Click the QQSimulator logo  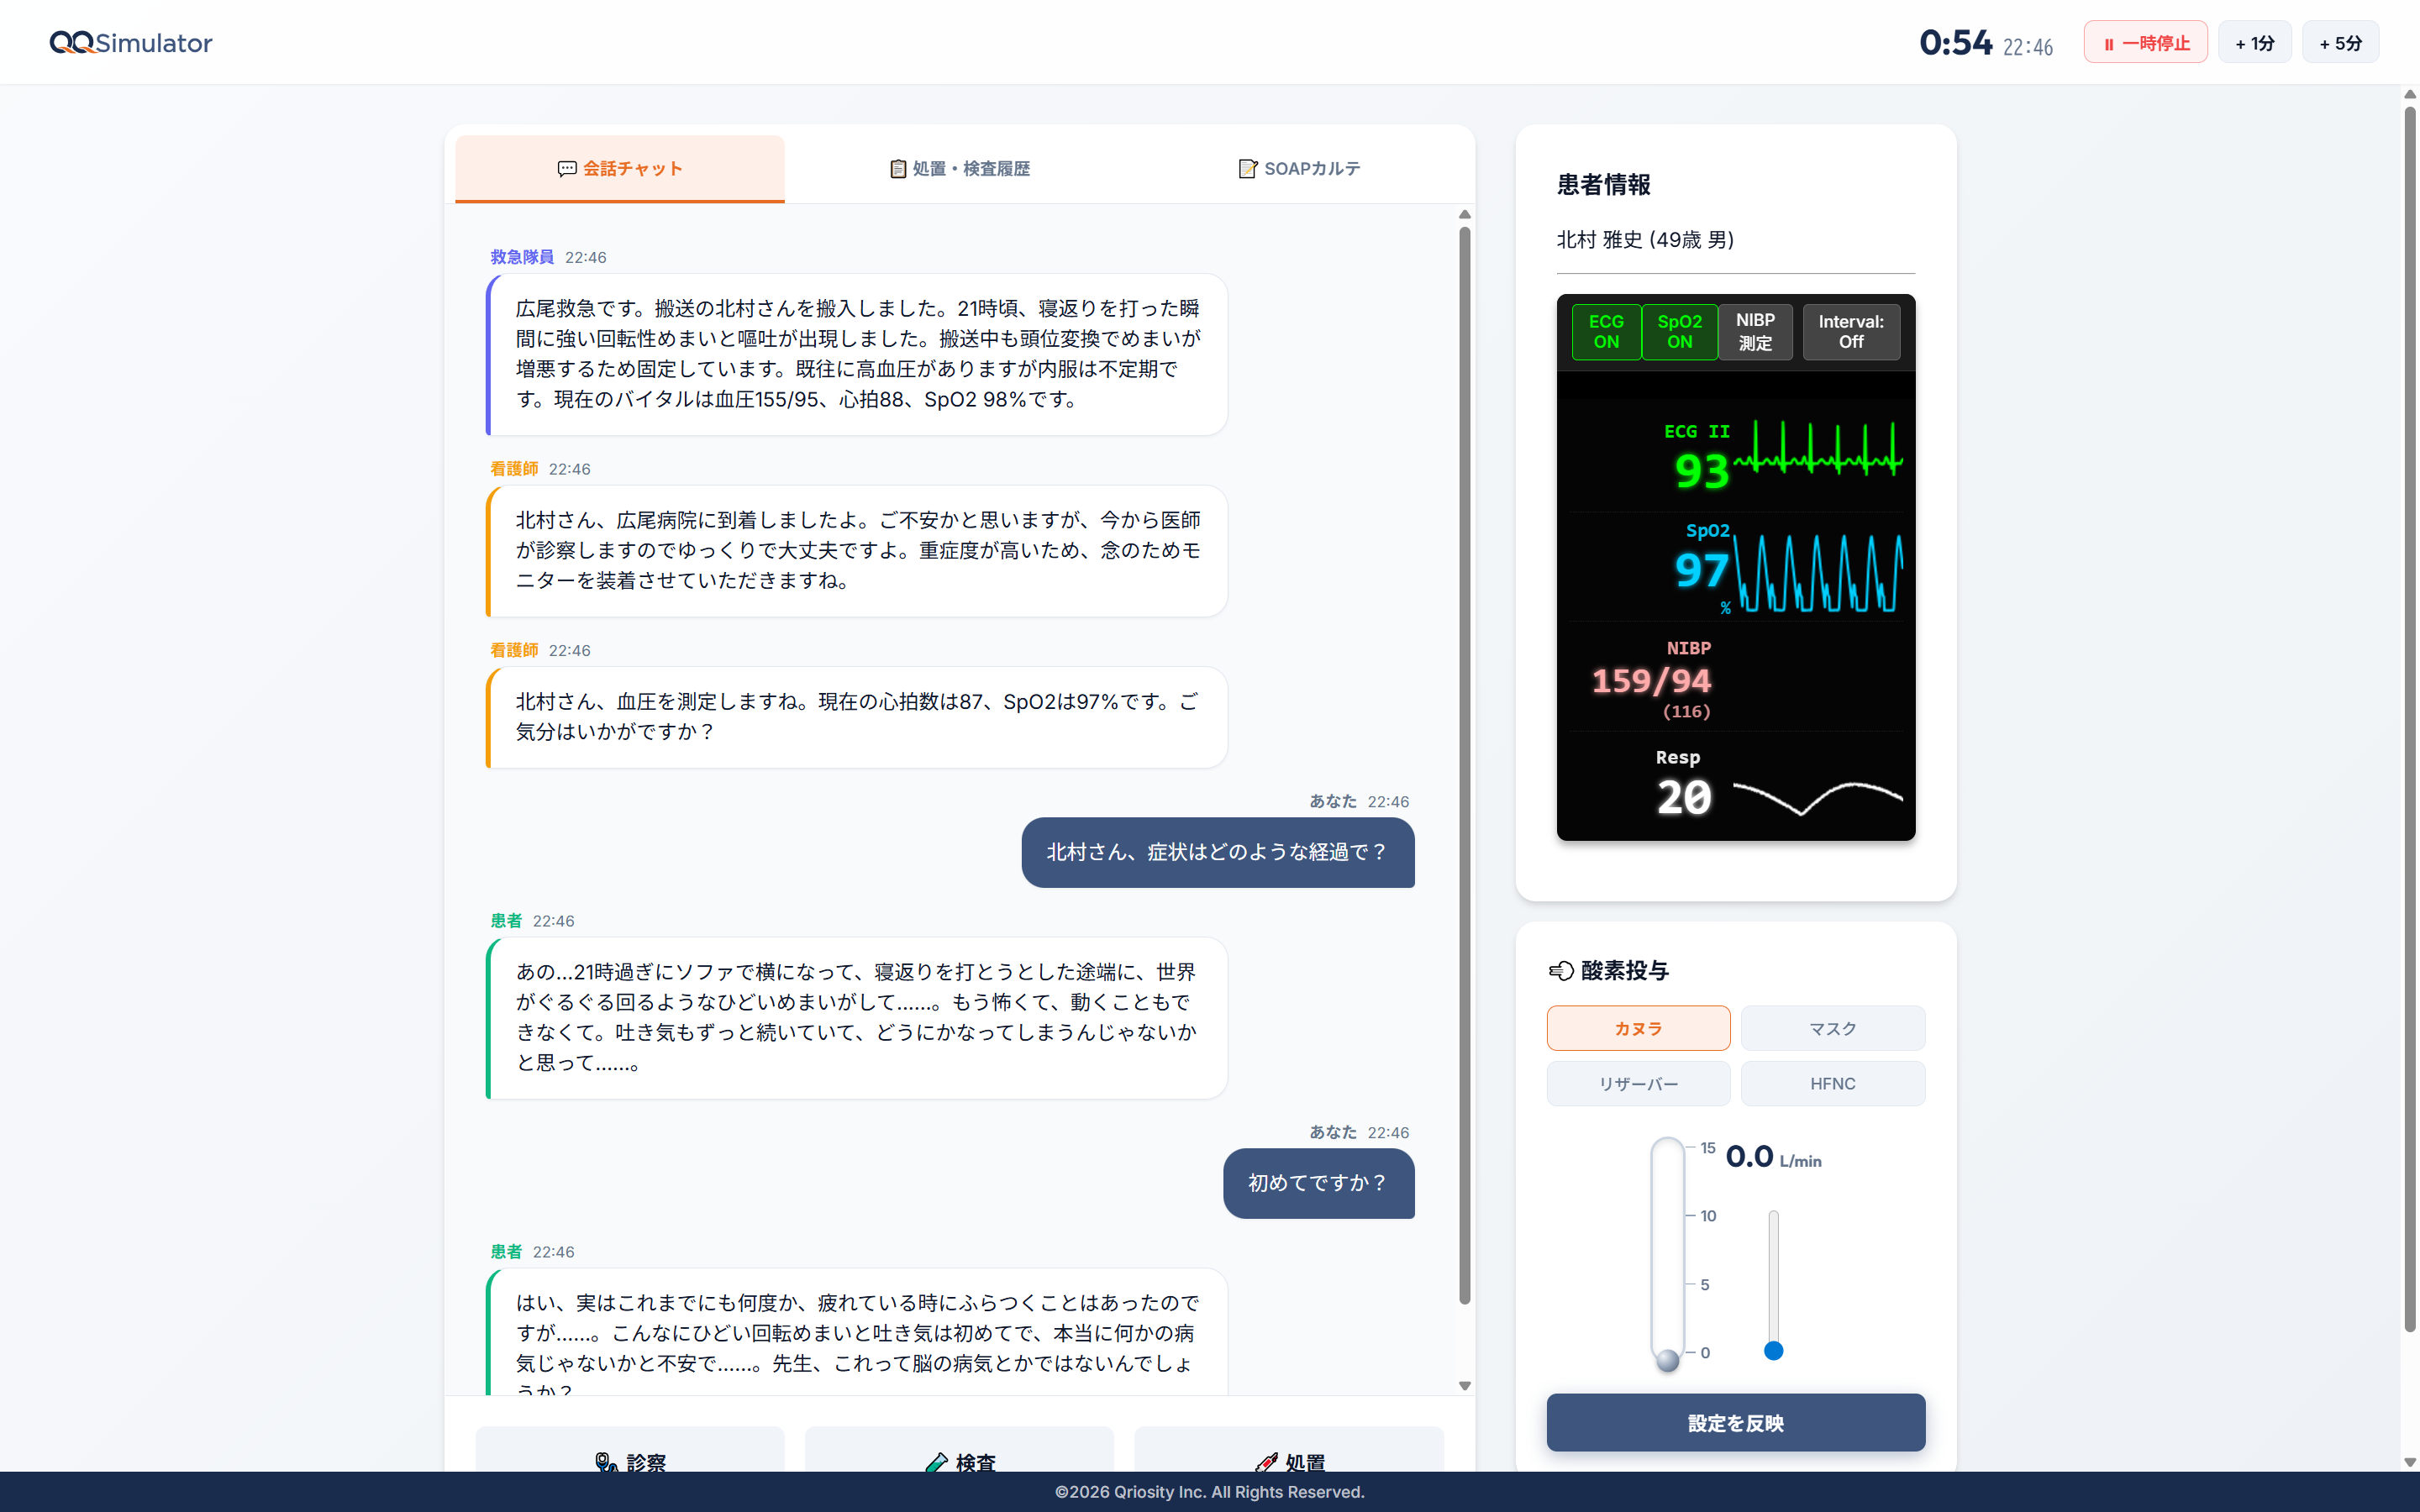click(x=130, y=42)
